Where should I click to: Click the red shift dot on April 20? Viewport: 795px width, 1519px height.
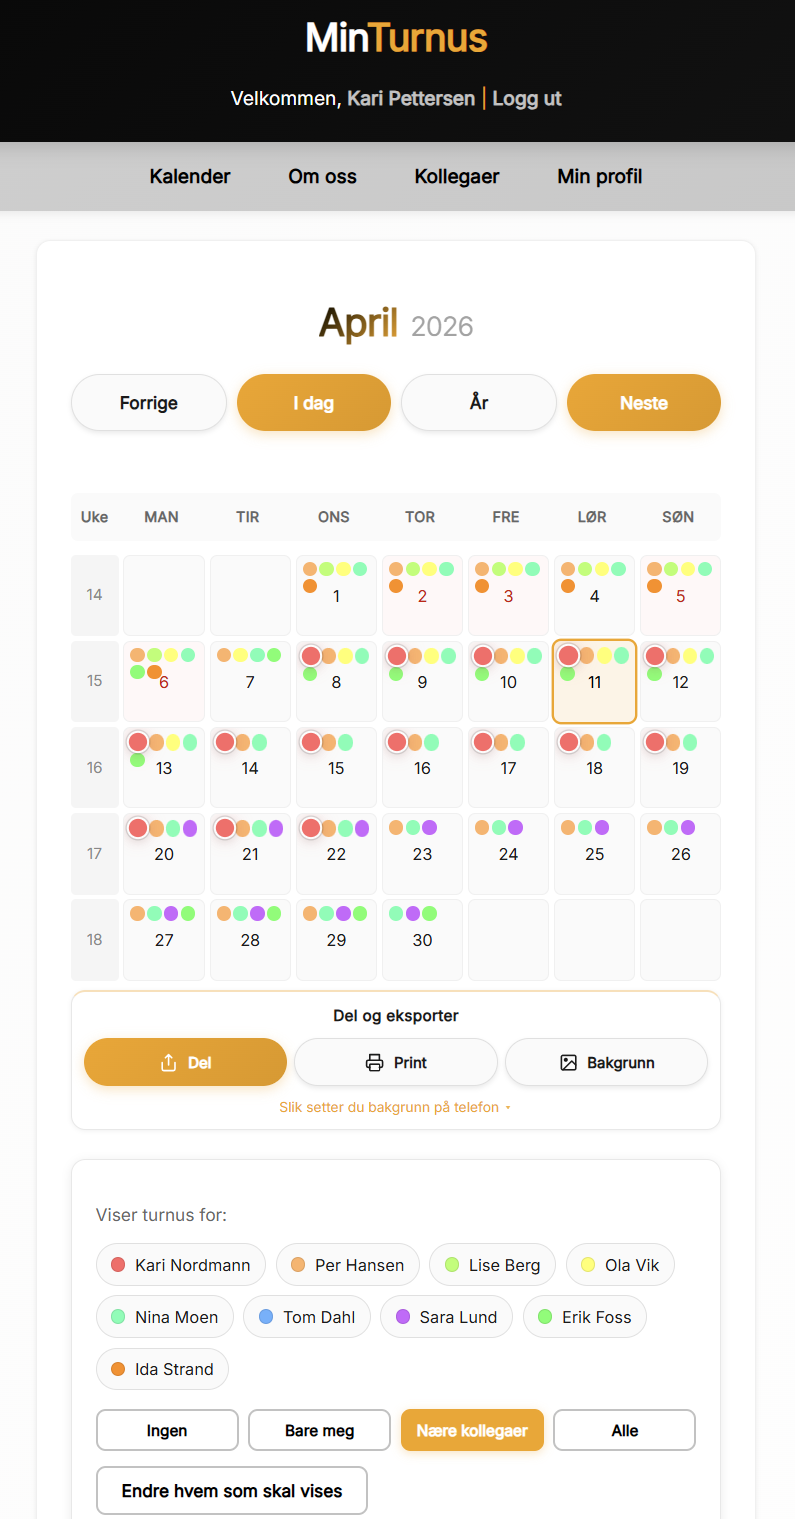pos(138,828)
